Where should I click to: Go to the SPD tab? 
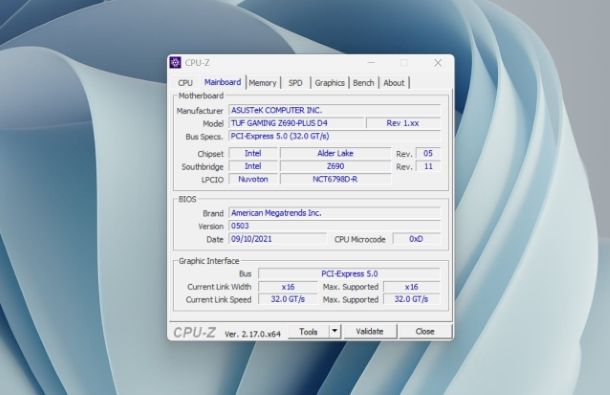click(295, 83)
